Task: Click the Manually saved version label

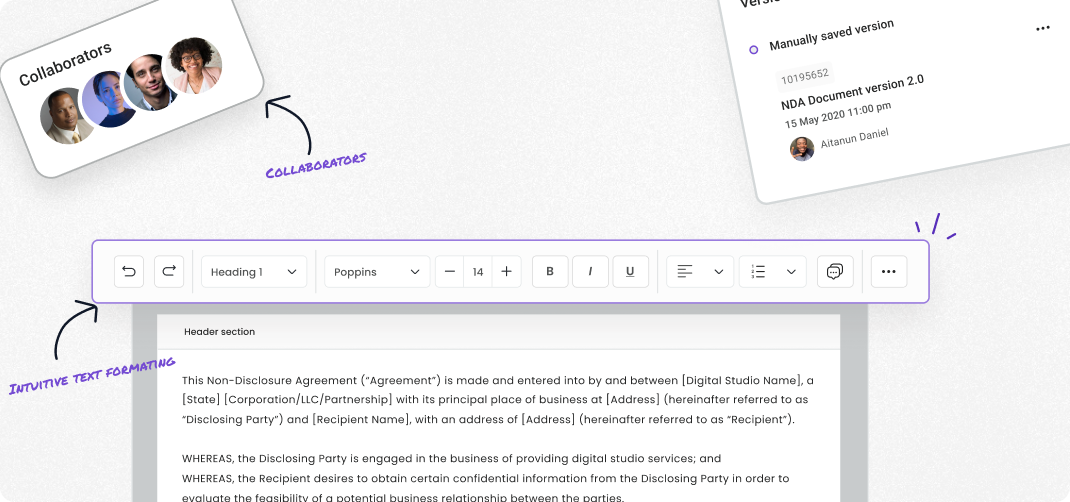Action: 831,35
